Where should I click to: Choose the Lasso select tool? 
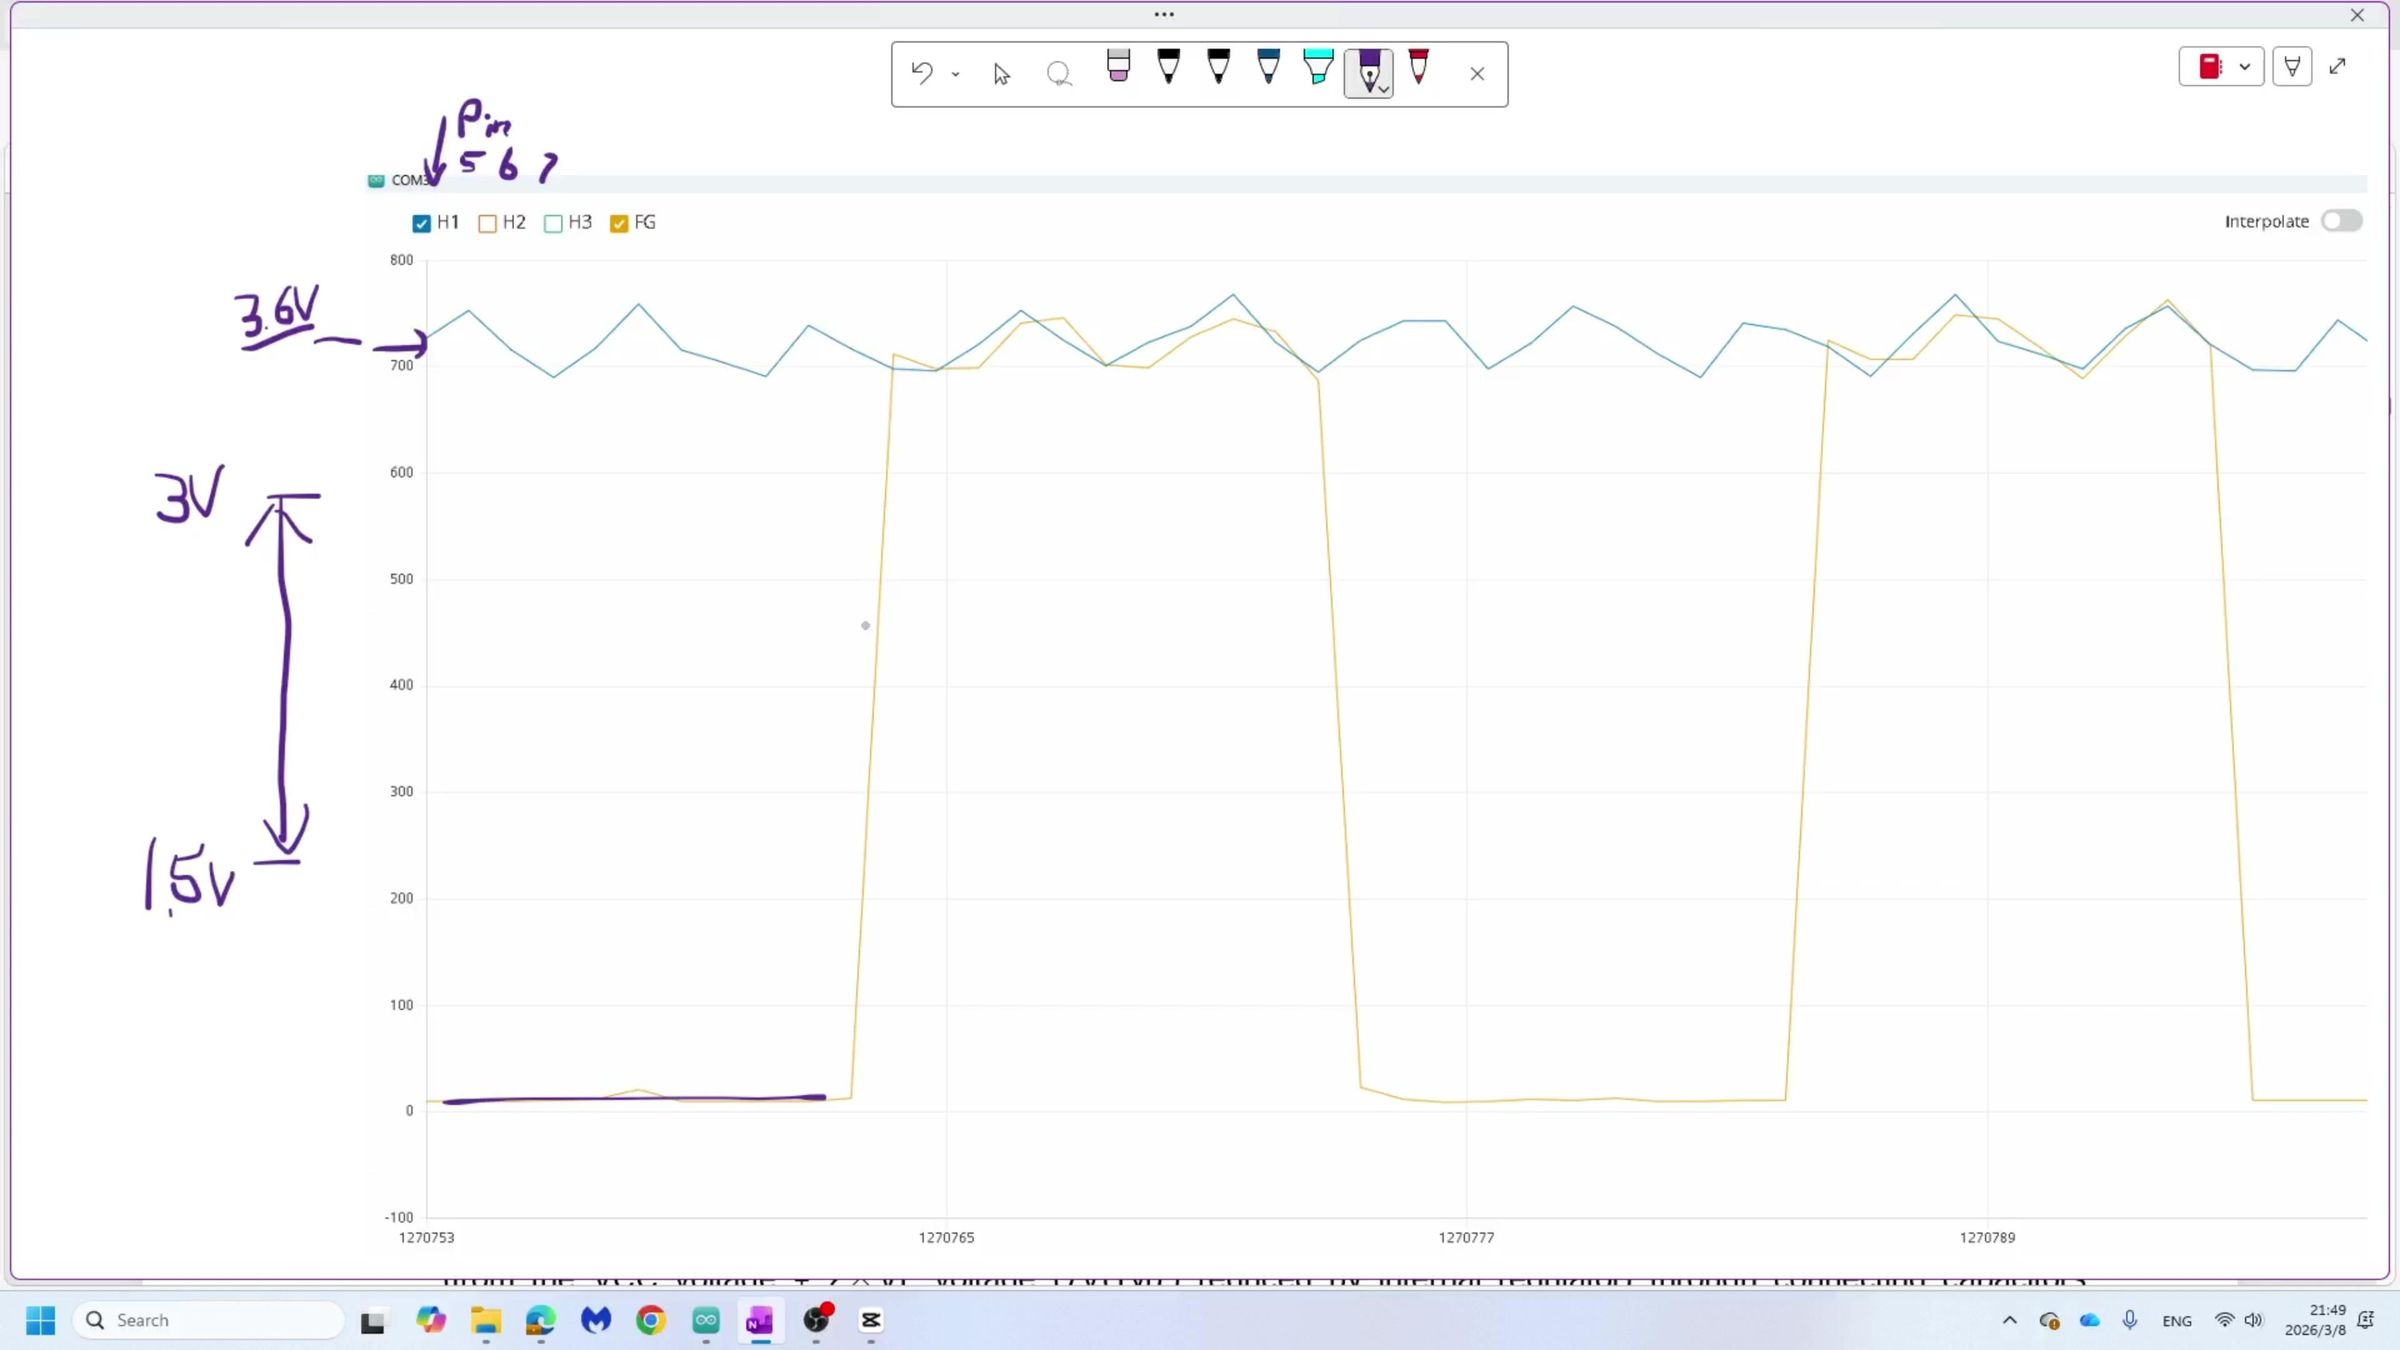(1058, 74)
